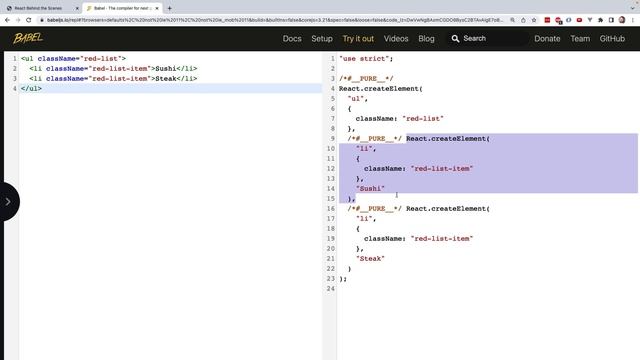640x360 pixels.
Task: Open the tab search chevron dropdown
Action: point(633,8)
